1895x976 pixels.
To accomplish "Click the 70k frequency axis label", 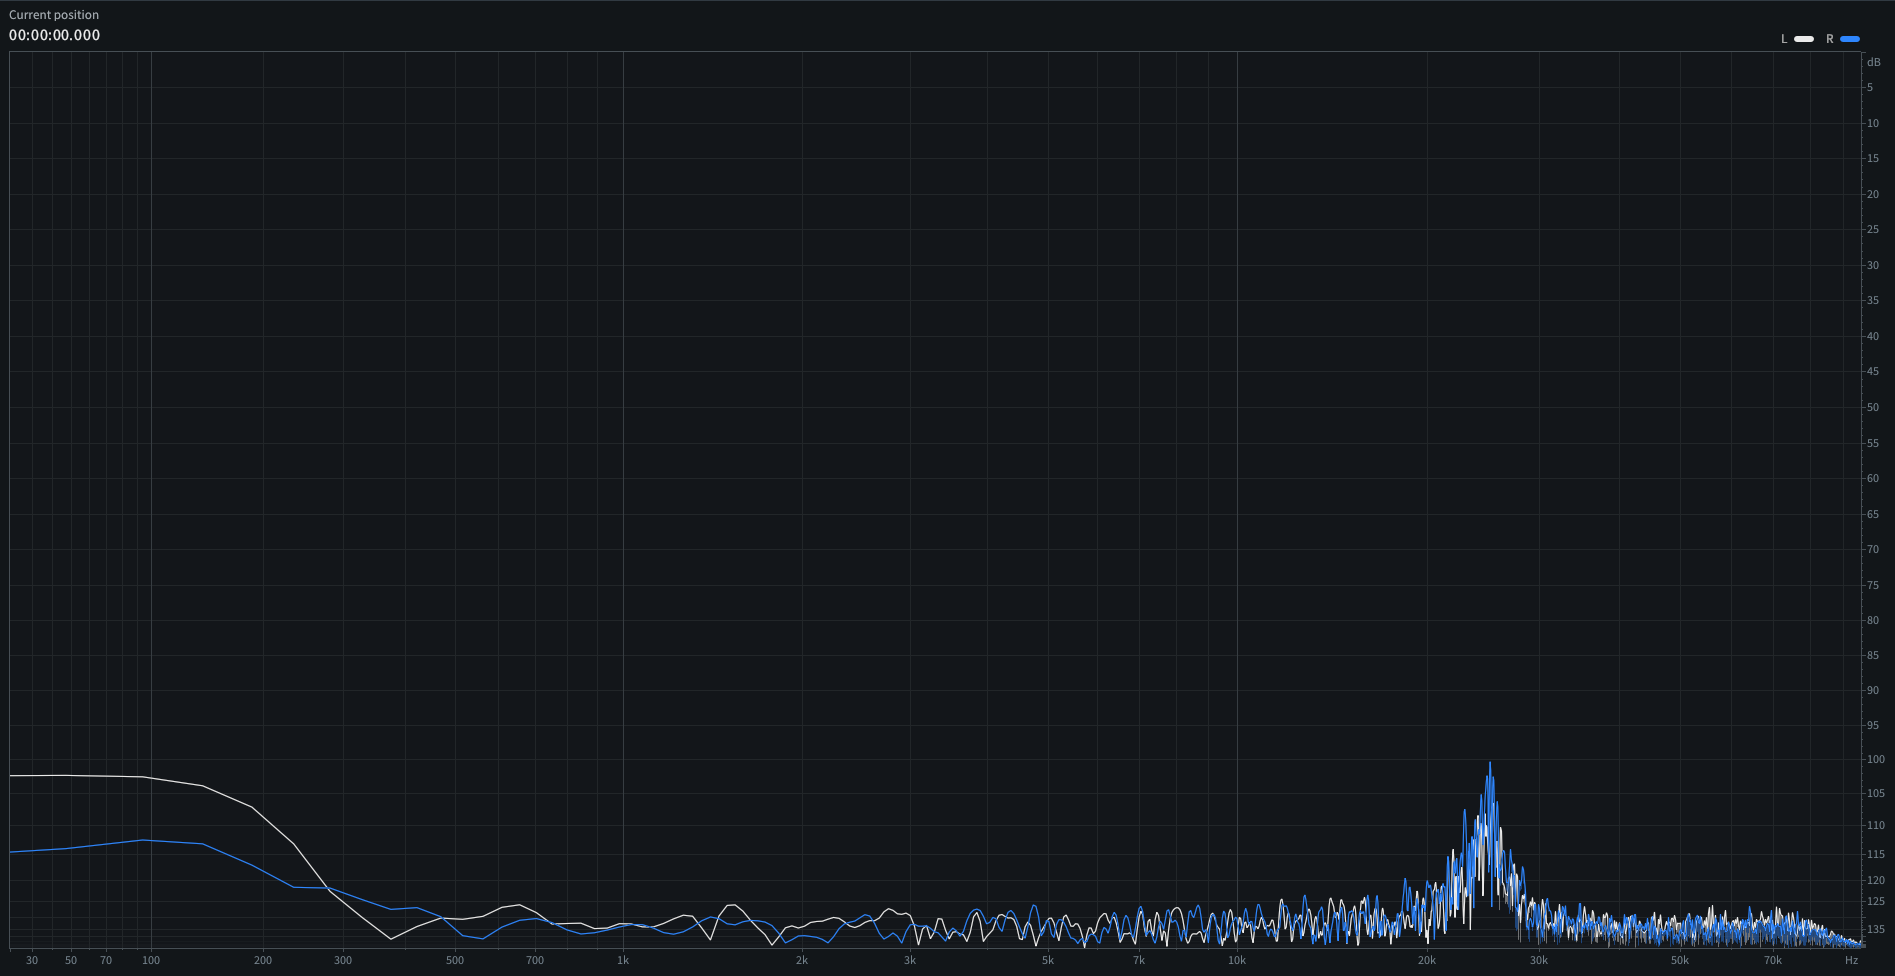I will tap(1773, 960).
